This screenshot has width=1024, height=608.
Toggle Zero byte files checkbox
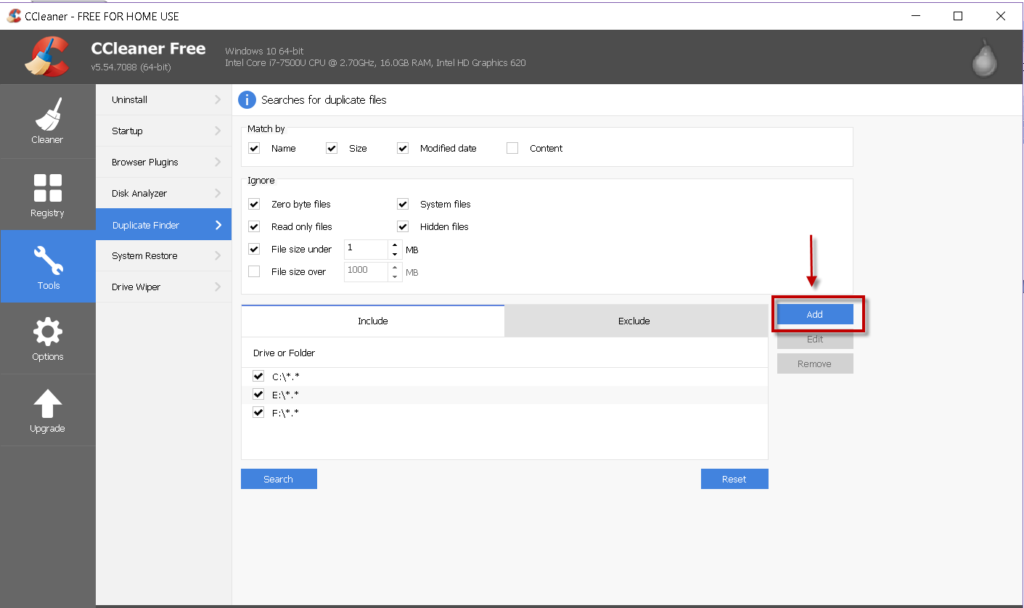coord(254,204)
